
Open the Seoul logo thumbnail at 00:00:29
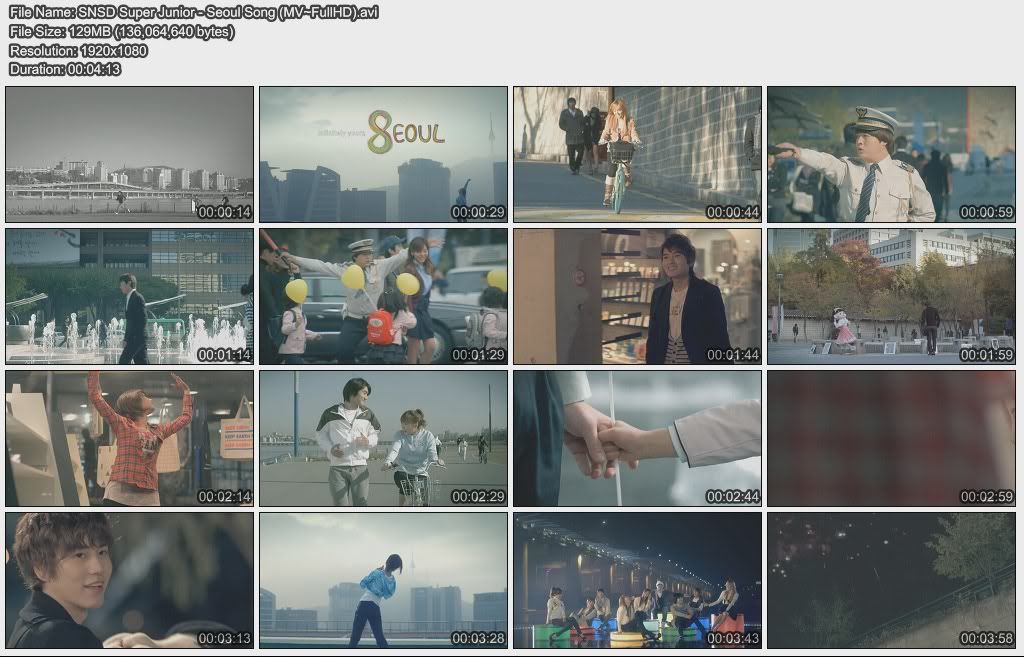[383, 154]
